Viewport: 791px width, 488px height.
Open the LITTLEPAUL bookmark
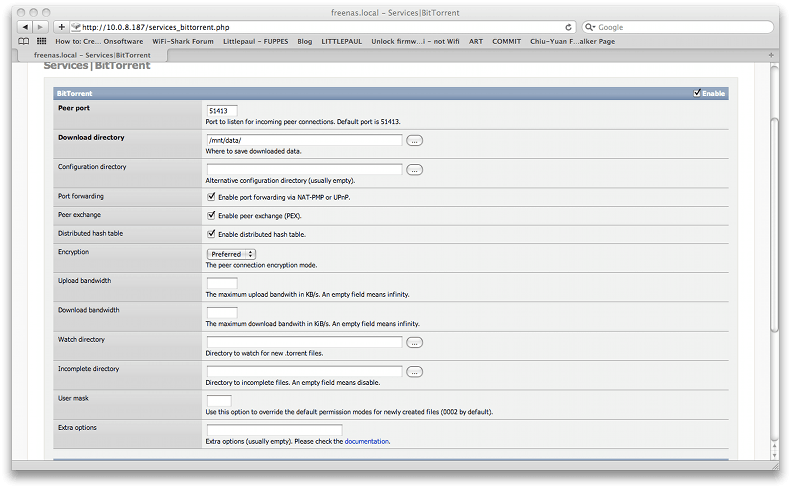pyautogui.click(x=342, y=41)
